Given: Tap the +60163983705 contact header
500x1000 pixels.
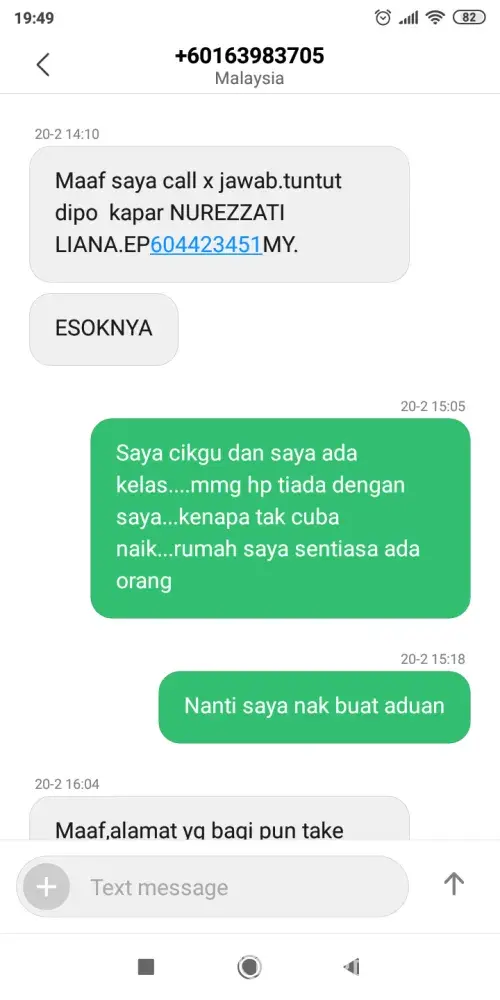Looking at the screenshot, I should 249,56.
